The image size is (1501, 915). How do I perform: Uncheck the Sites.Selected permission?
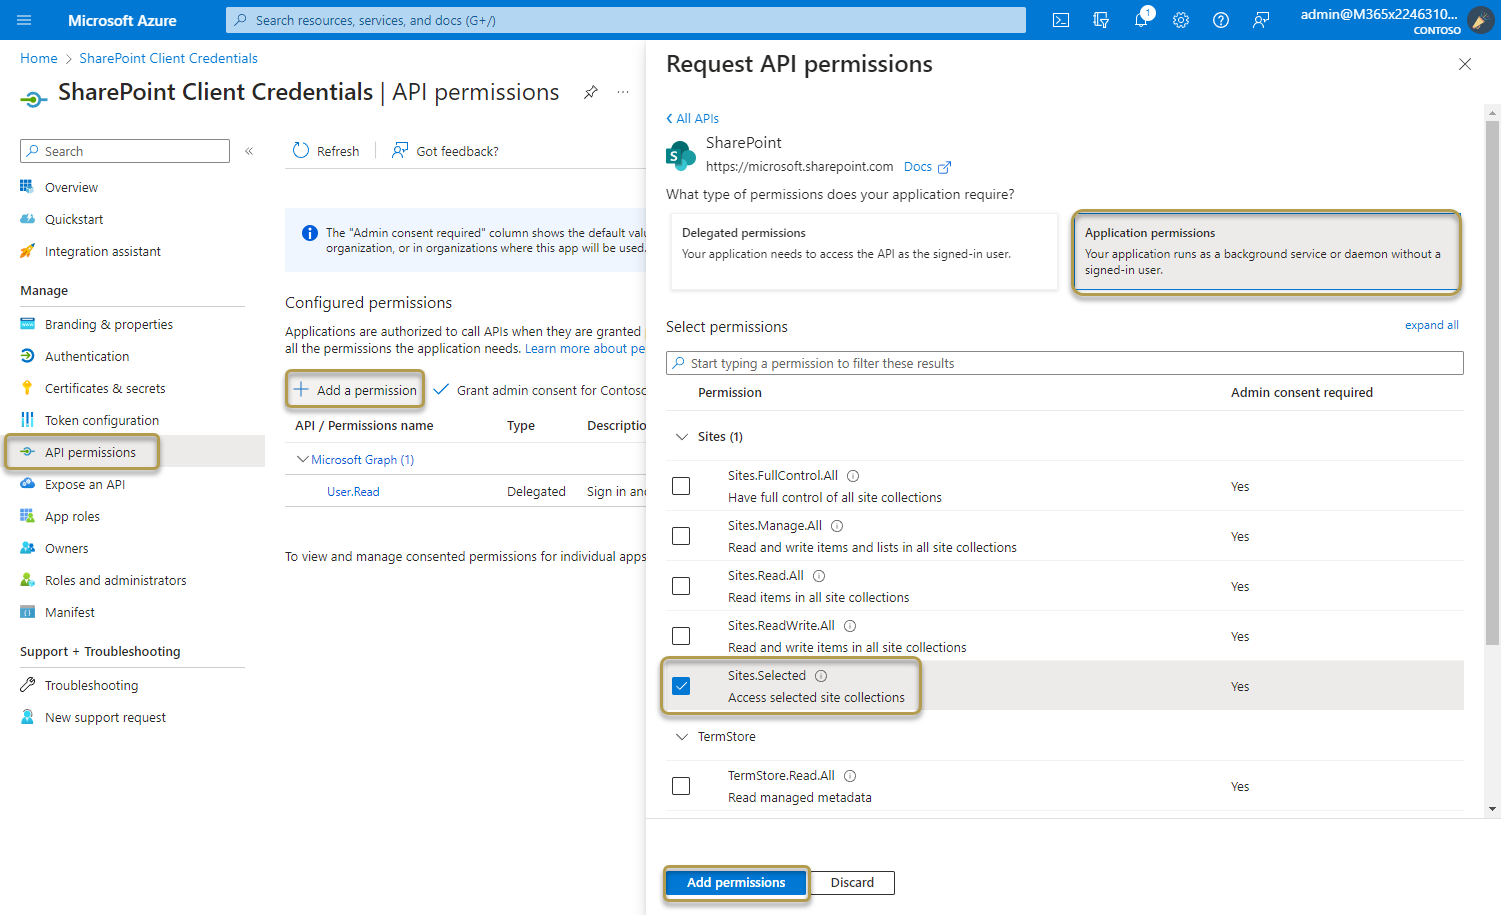(681, 685)
